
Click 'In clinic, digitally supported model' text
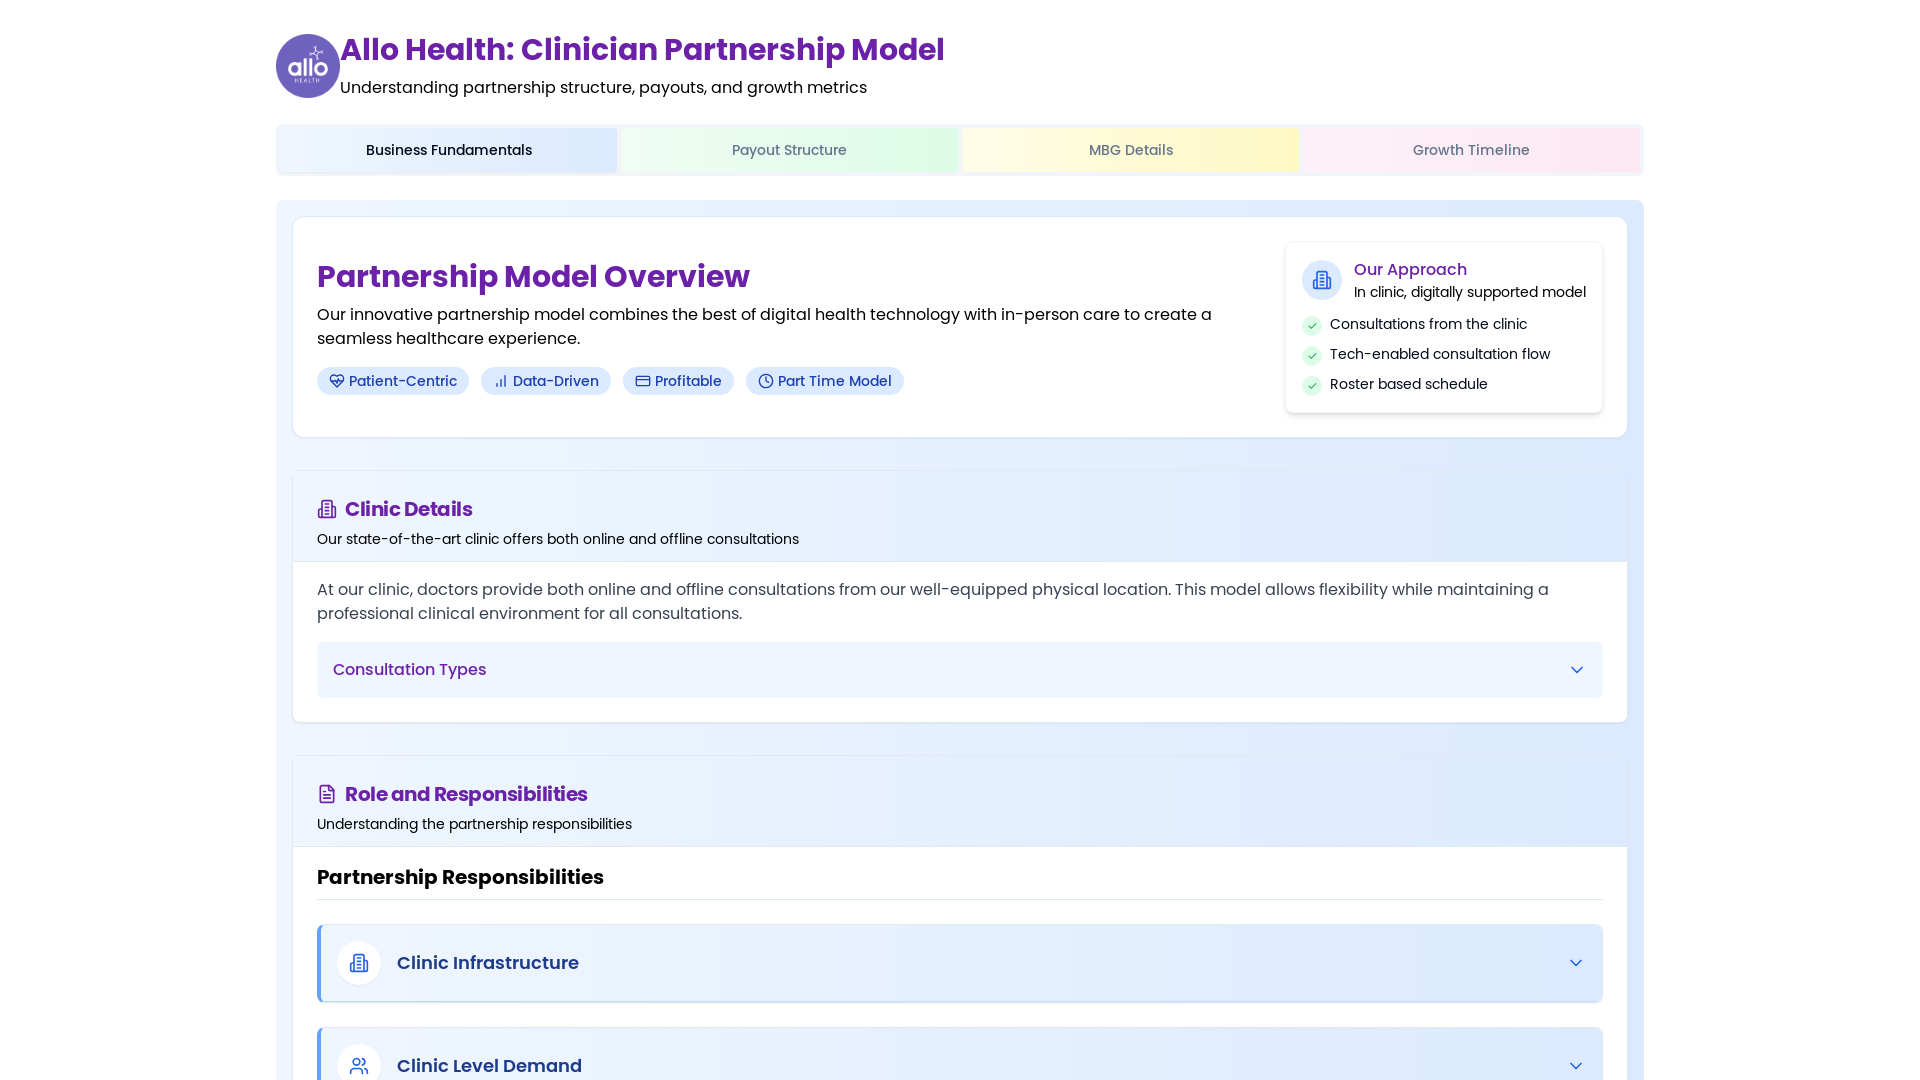1470,292
